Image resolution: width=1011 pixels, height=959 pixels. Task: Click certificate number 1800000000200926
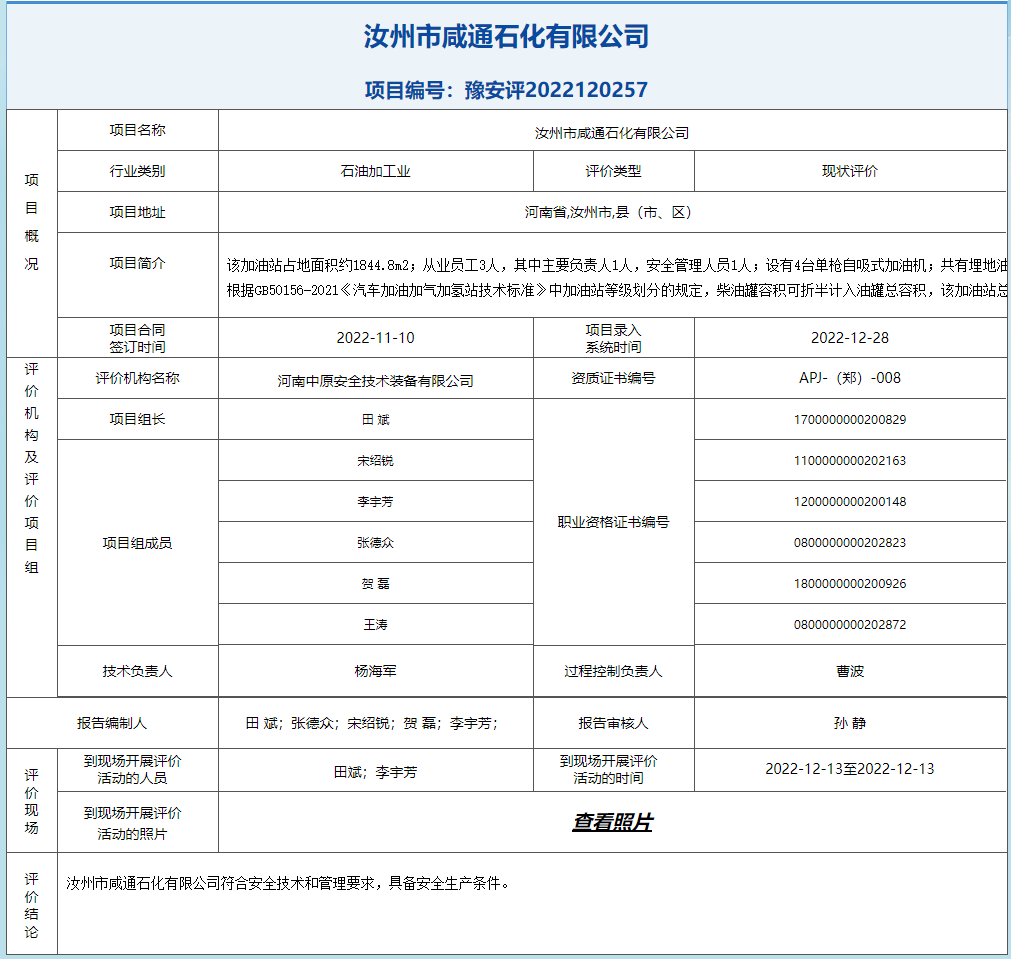(x=850, y=584)
